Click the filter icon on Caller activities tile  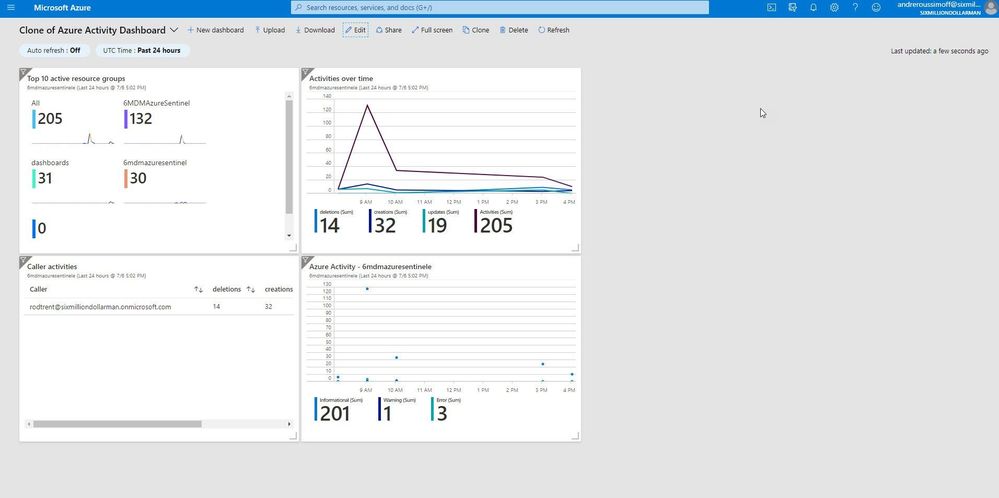coord(23,260)
